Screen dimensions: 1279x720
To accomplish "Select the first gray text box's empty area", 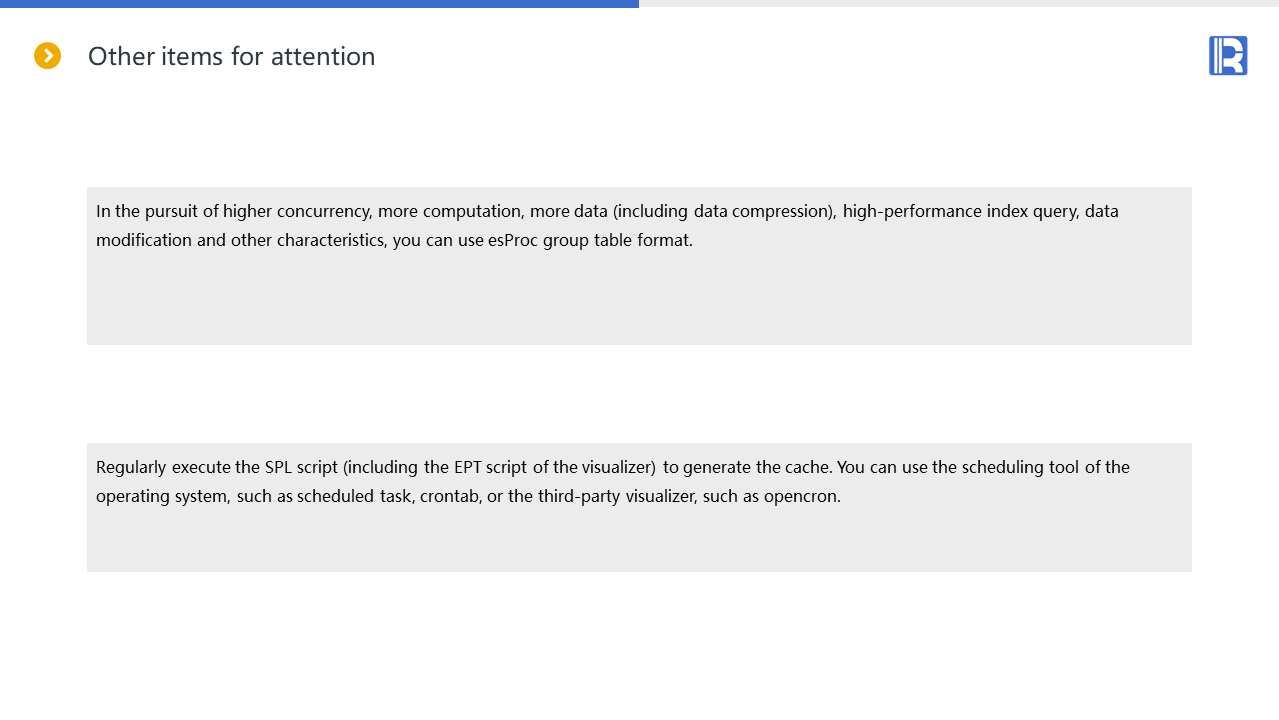I will 639,300.
